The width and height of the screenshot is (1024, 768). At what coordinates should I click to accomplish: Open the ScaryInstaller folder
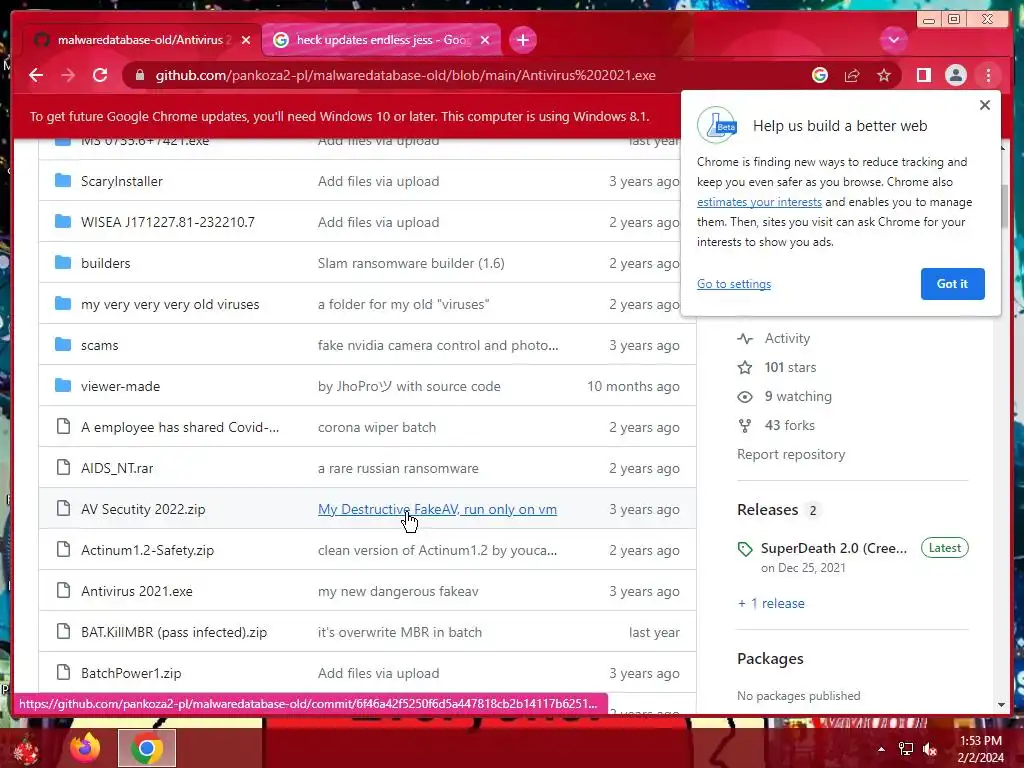pos(121,181)
